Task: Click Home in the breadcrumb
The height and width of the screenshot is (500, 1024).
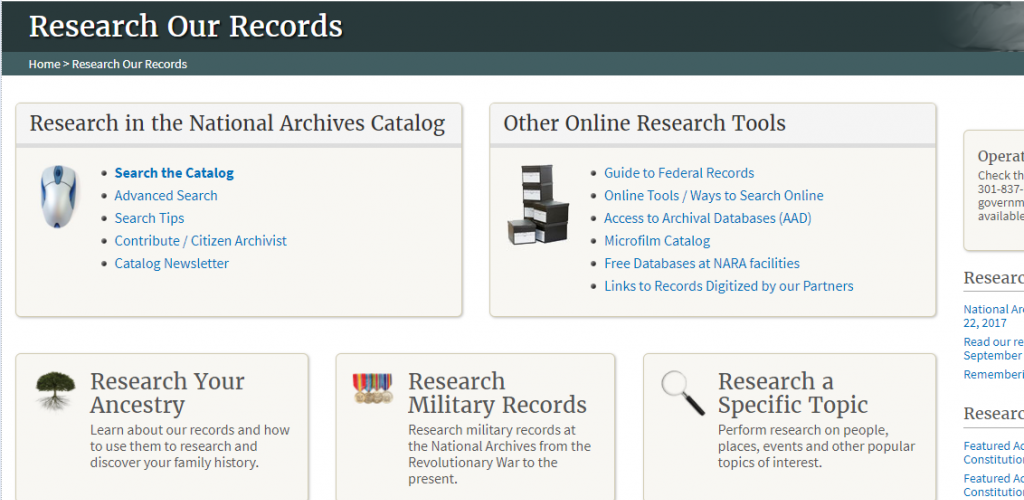Action: (x=44, y=64)
